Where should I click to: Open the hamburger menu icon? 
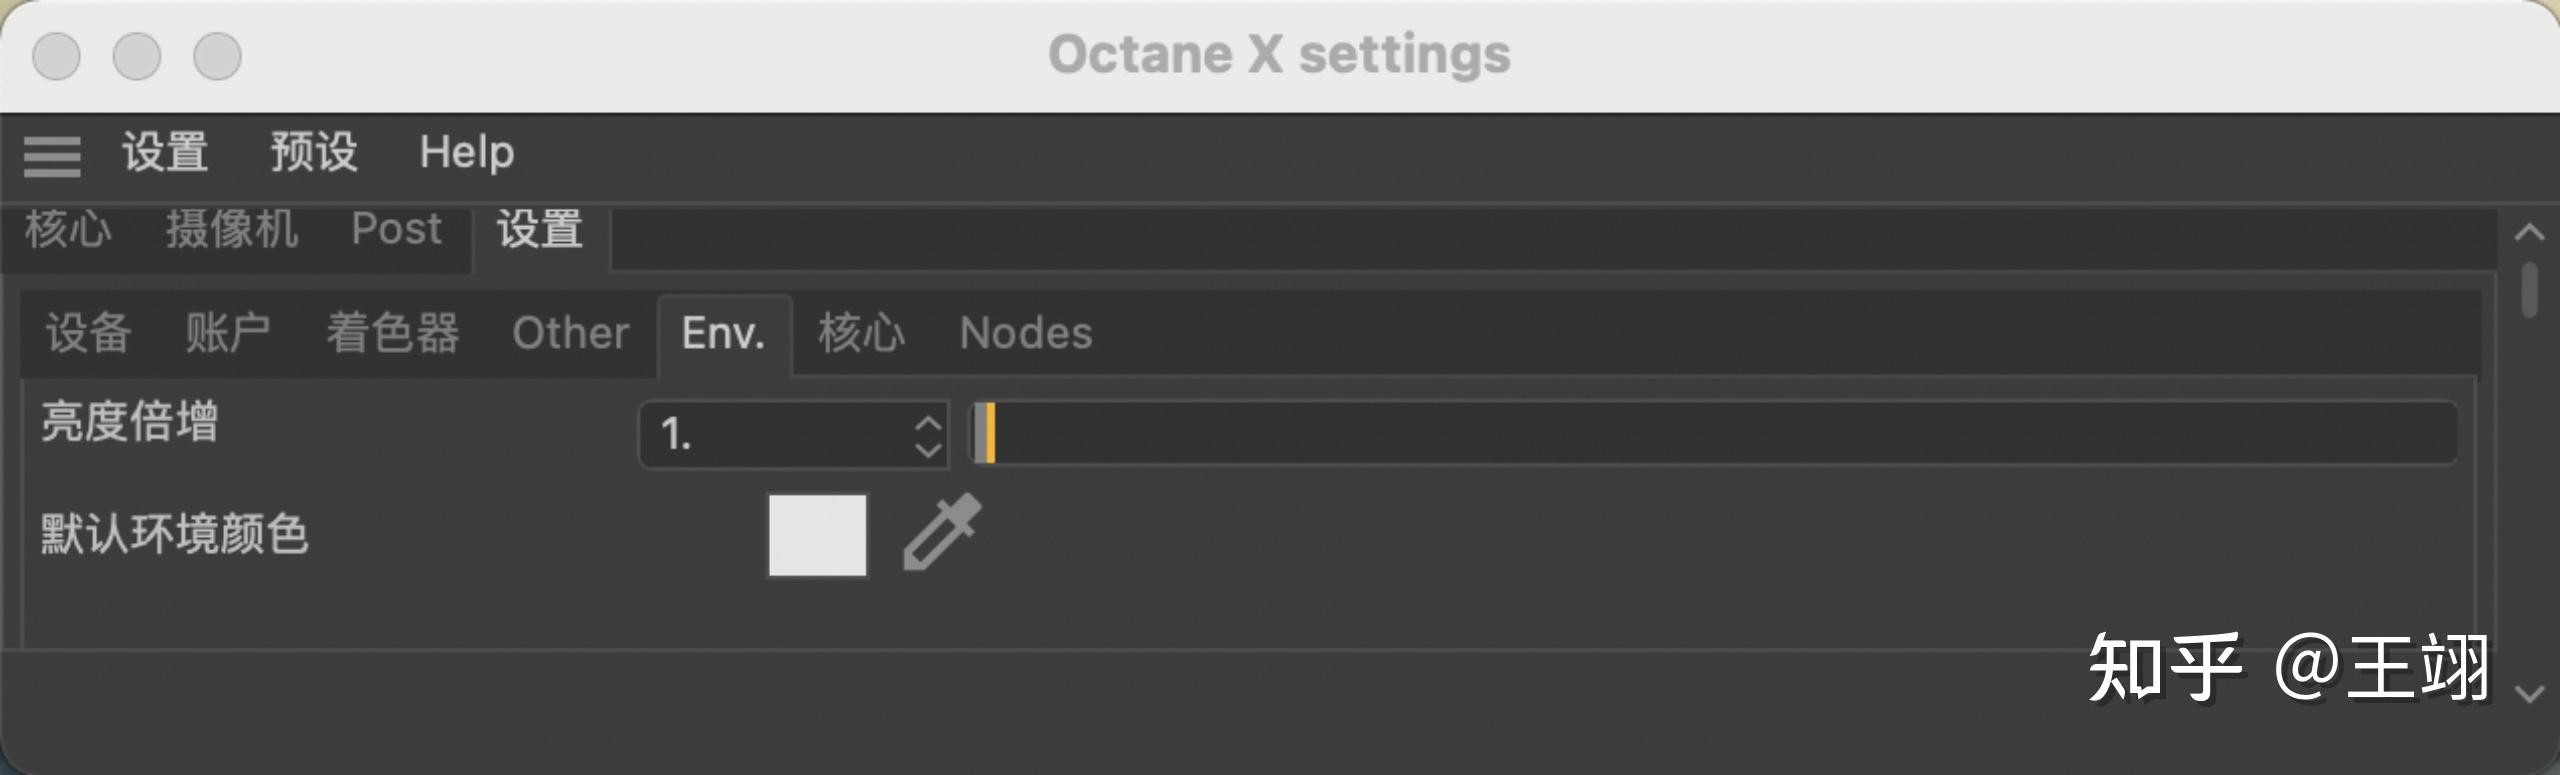point(52,156)
